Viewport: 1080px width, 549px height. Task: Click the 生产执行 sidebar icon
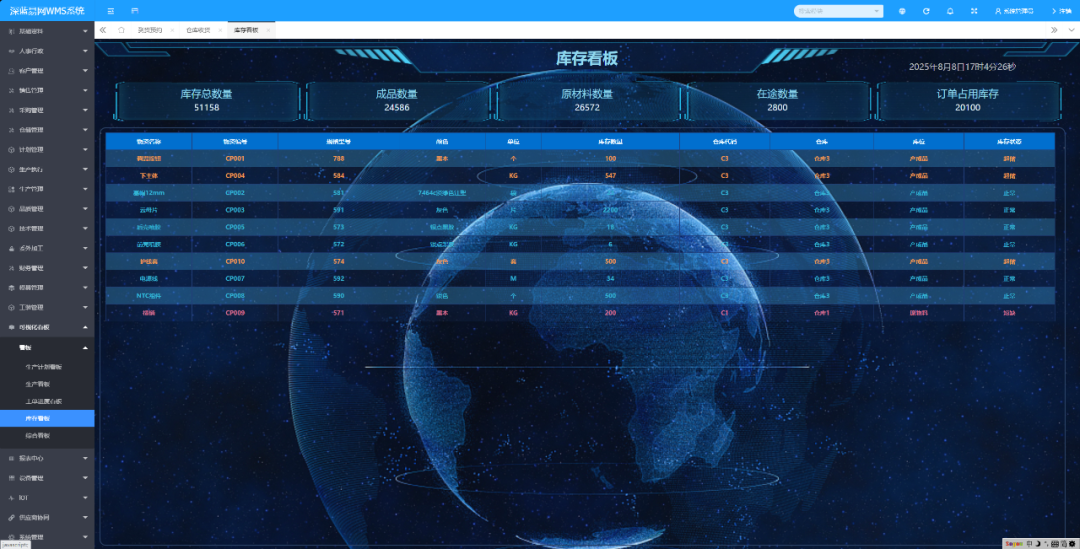point(11,169)
